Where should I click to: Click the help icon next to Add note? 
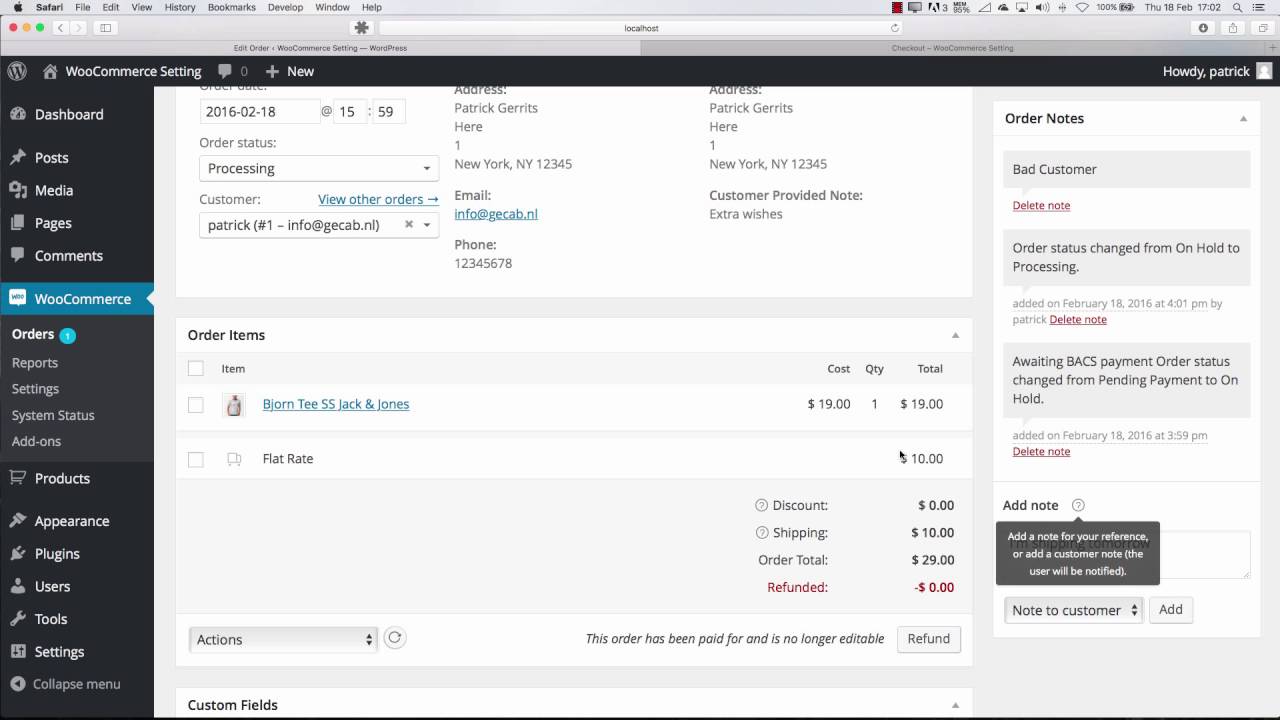pyautogui.click(x=1078, y=505)
